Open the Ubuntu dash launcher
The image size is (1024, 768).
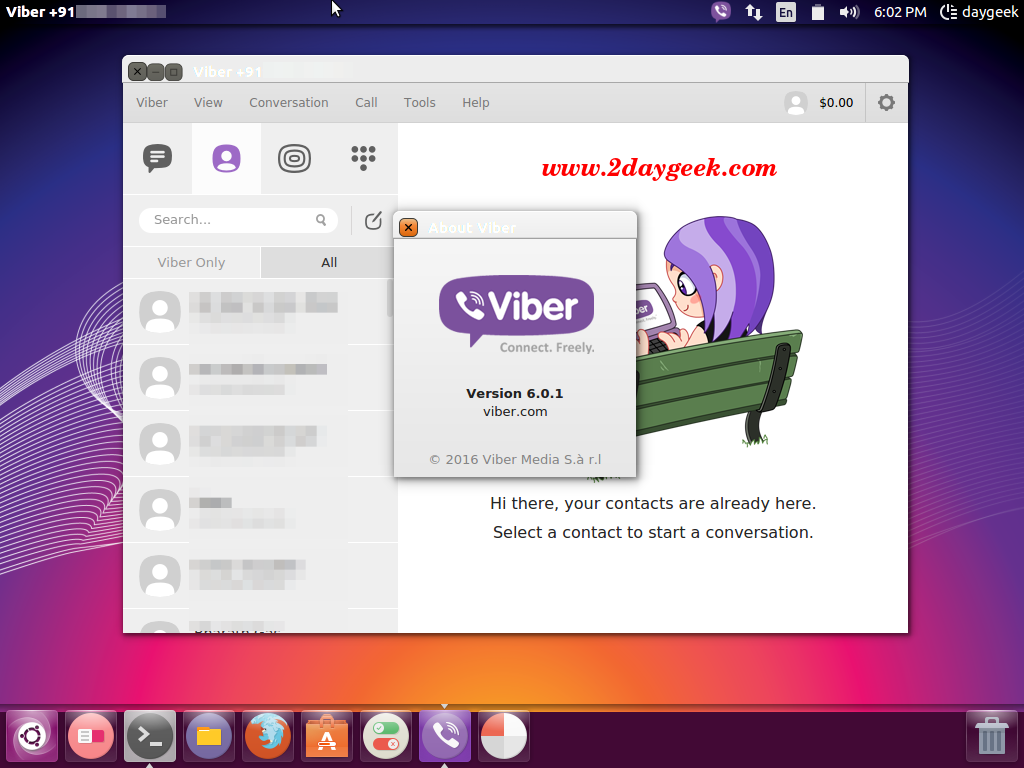click(31, 736)
